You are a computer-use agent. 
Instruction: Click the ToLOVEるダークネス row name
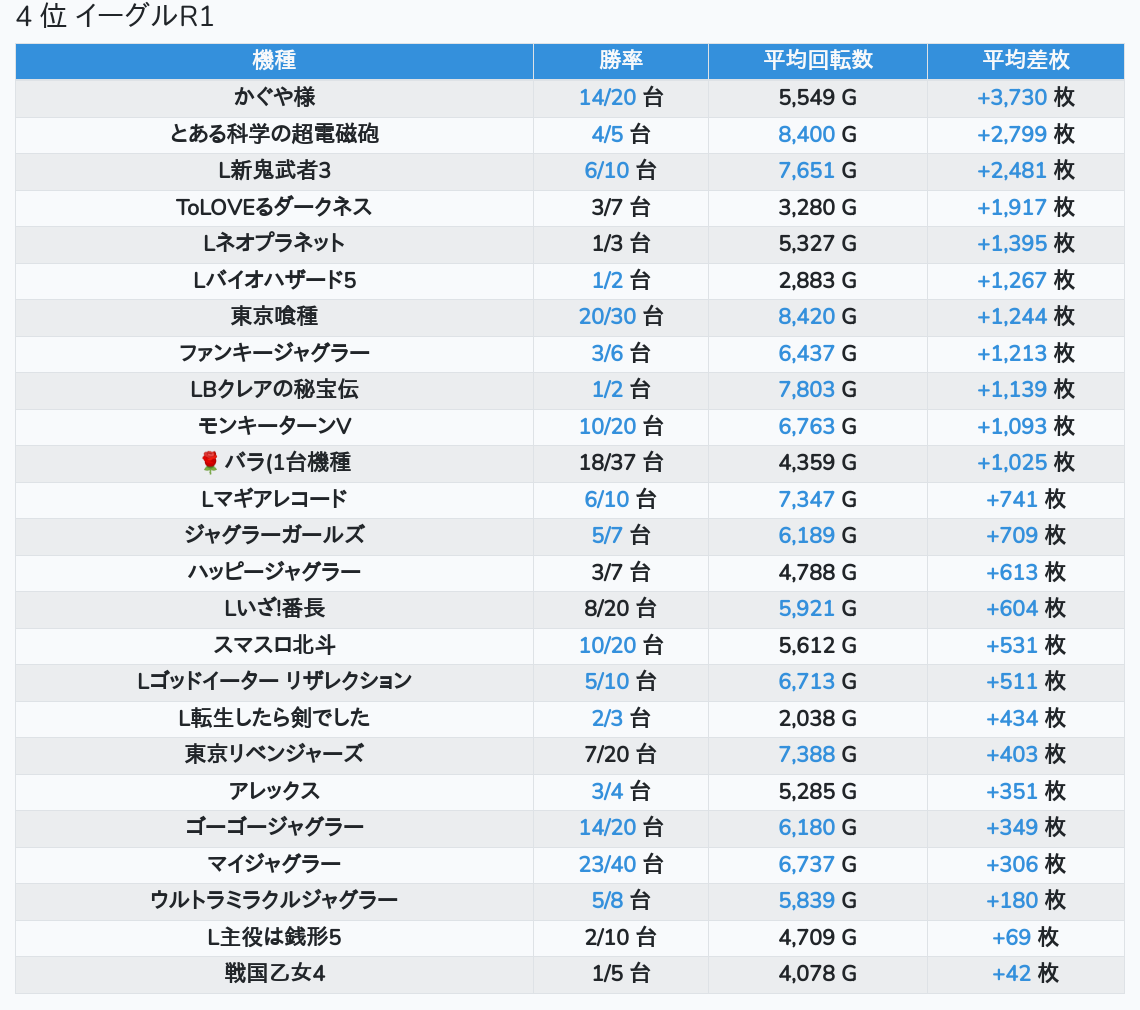tap(274, 207)
